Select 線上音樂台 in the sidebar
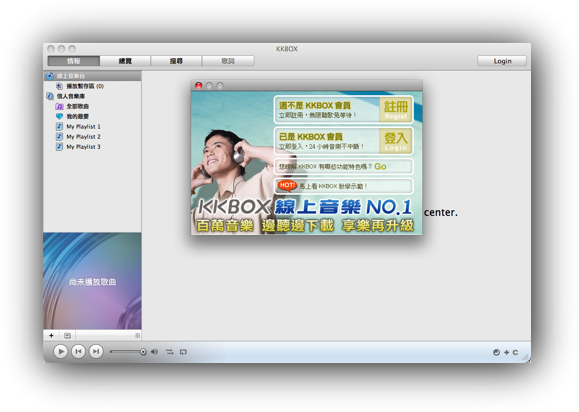The height and width of the screenshot is (412, 579). 92,76
